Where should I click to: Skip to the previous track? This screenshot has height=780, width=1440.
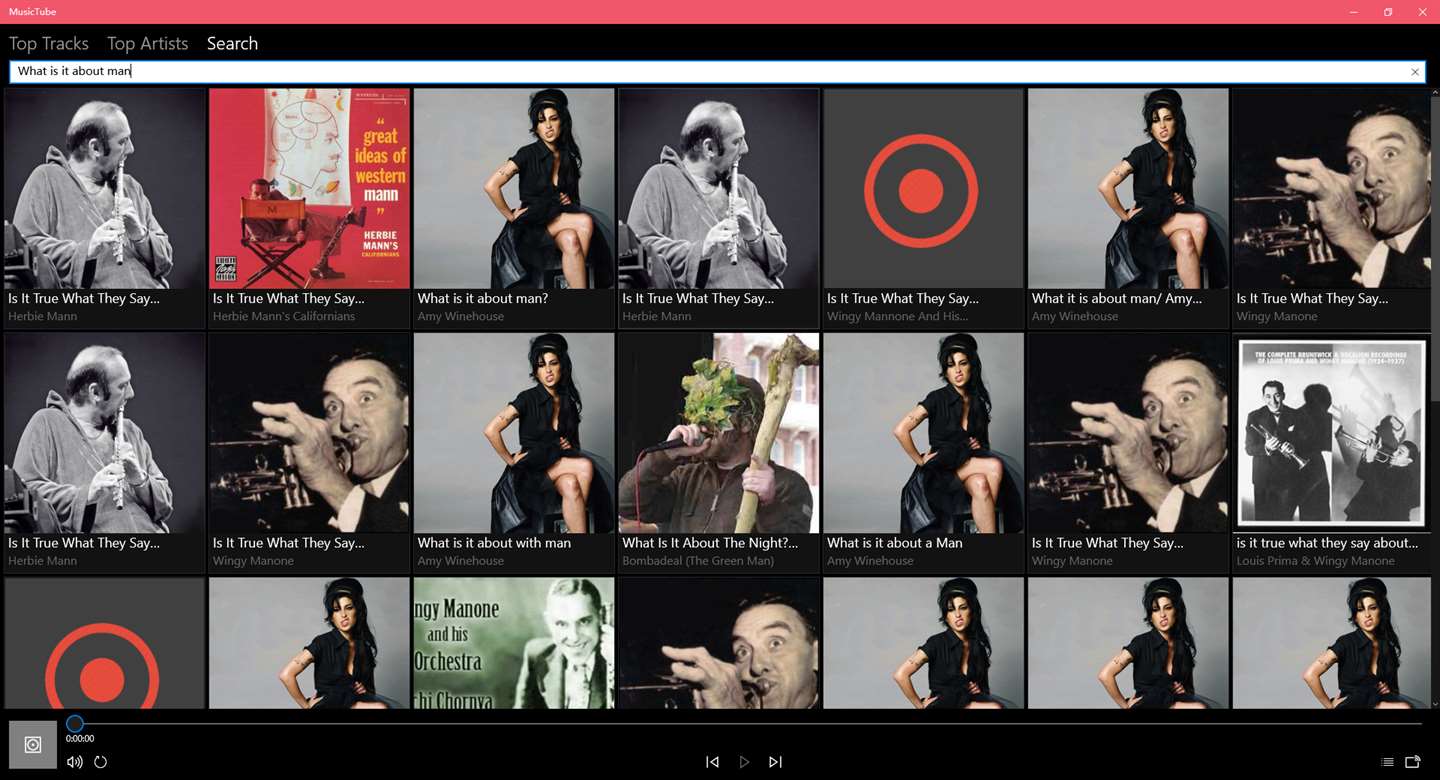[x=712, y=762]
